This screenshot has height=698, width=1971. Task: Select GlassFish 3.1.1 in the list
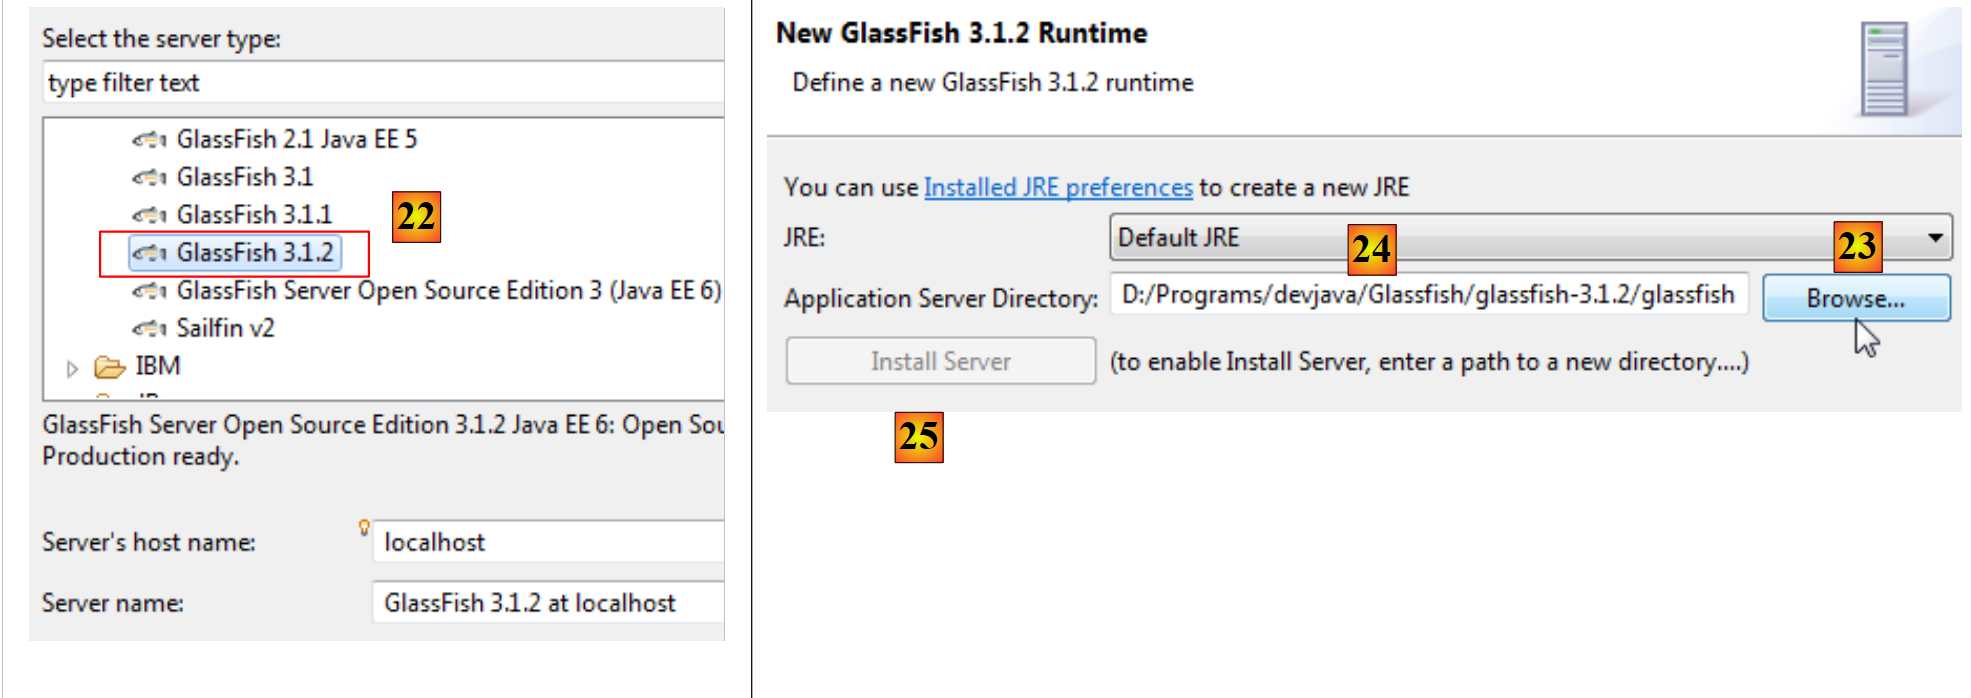pos(254,215)
